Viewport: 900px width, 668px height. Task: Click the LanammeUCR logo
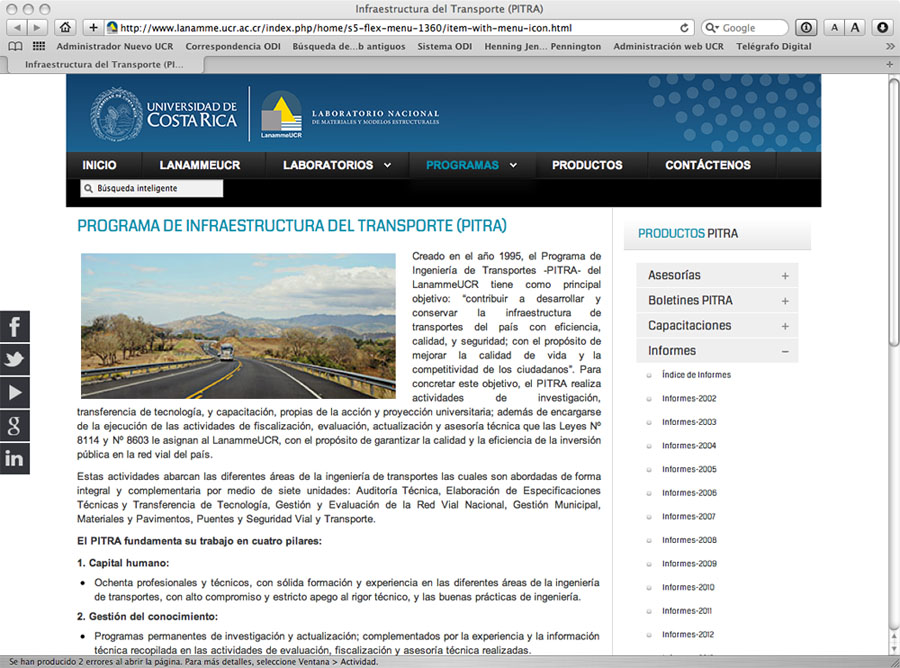tap(281, 114)
